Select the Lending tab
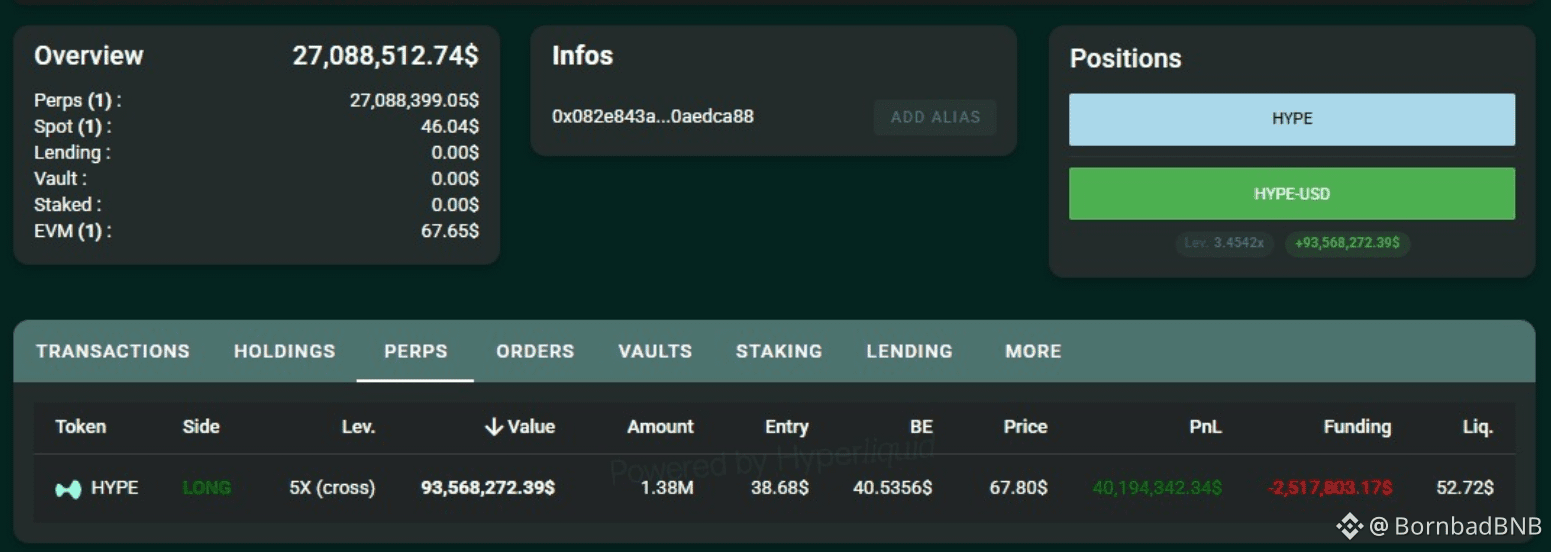1551x552 pixels. point(909,351)
